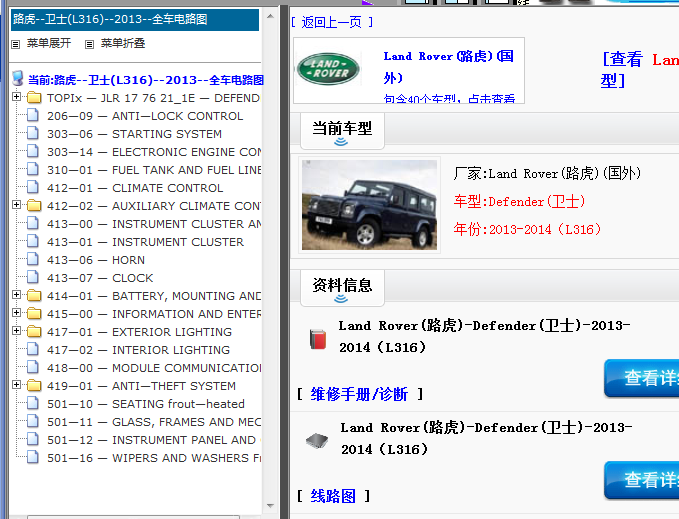The height and width of the screenshot is (519, 679).
Task: Click the TOPIx folder icon
Action: point(34,98)
